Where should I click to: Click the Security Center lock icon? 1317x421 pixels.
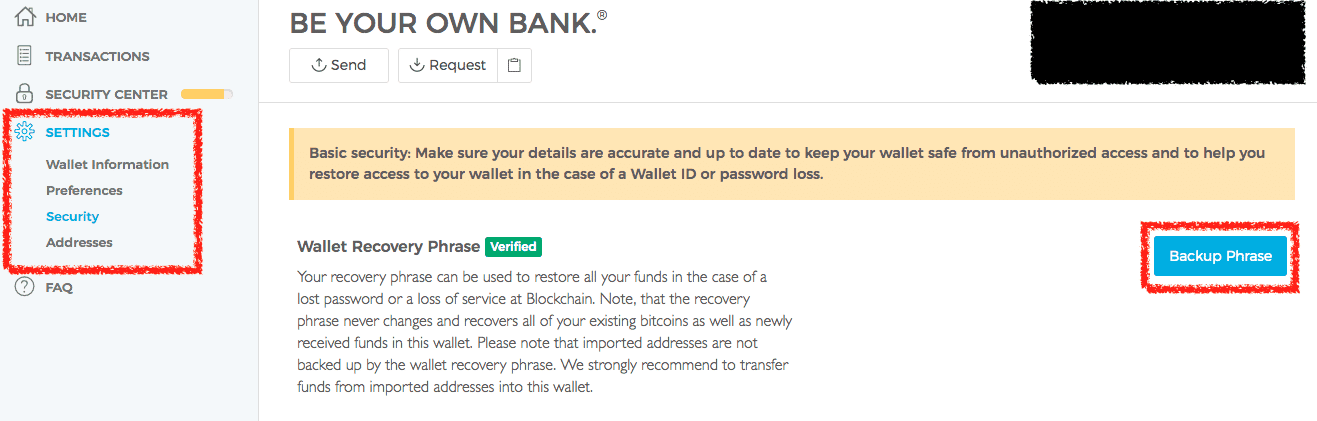tap(26, 94)
